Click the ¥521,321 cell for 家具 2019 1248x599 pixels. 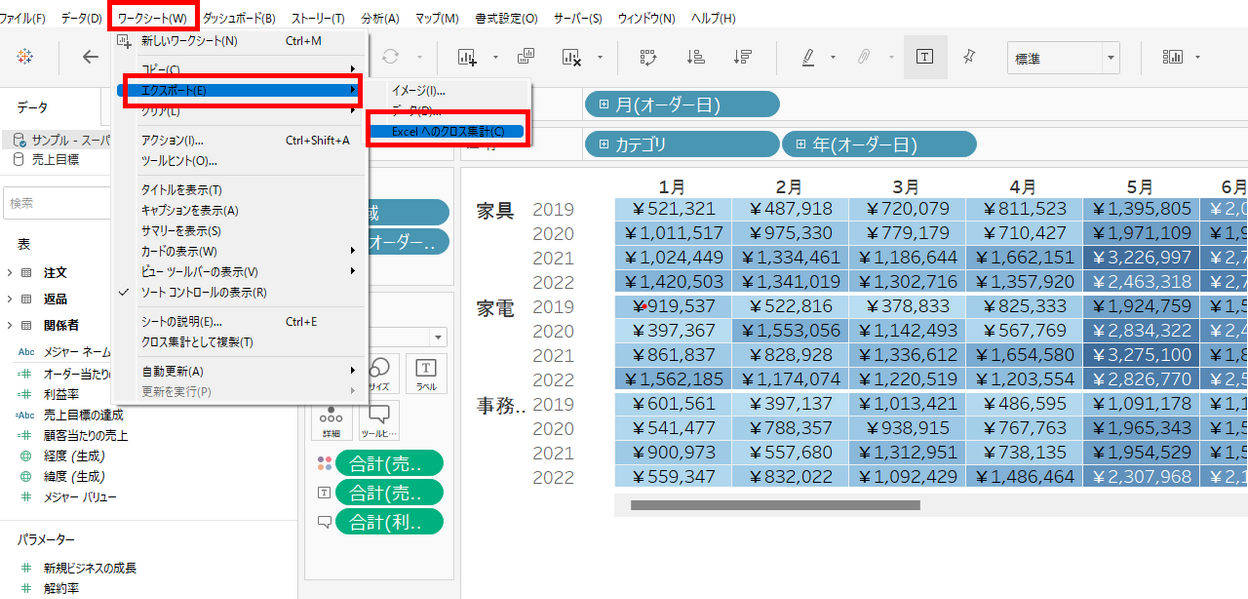(673, 209)
